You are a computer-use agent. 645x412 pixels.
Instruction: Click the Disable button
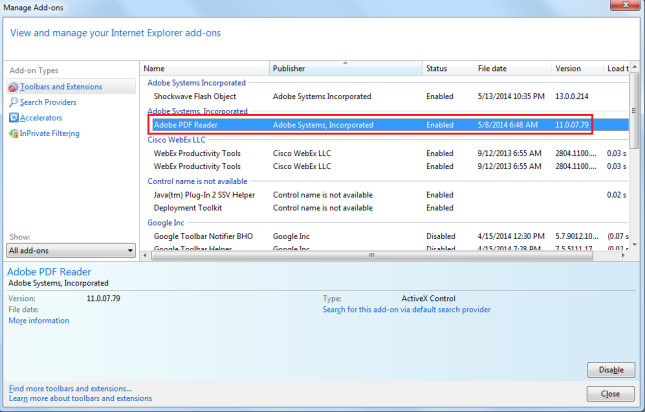click(611, 370)
